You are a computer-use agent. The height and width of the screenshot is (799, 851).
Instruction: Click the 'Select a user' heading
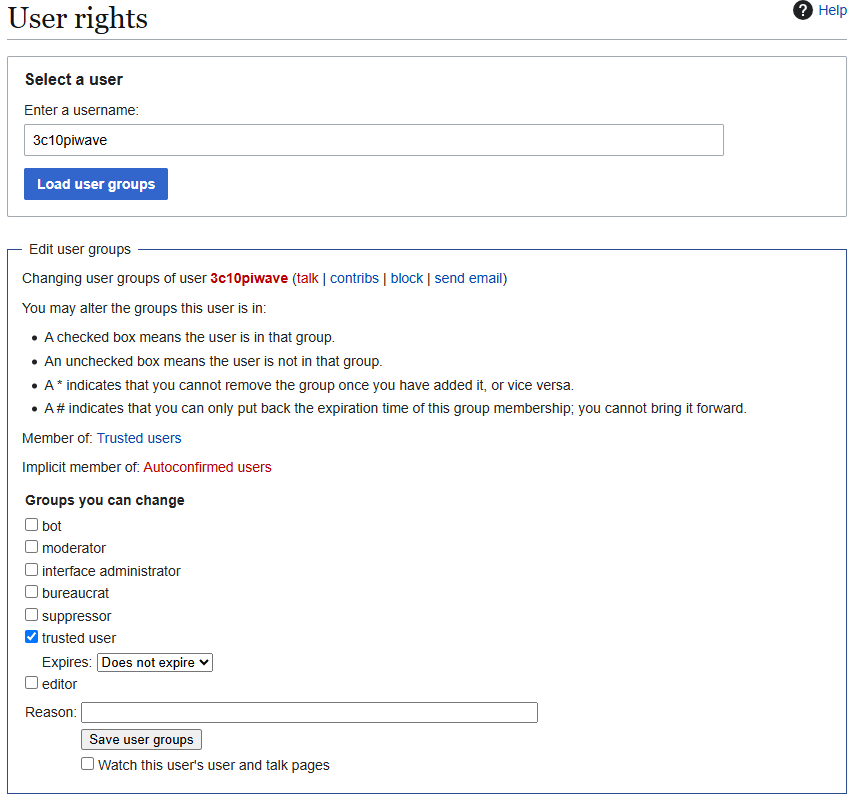pyautogui.click(x=74, y=80)
